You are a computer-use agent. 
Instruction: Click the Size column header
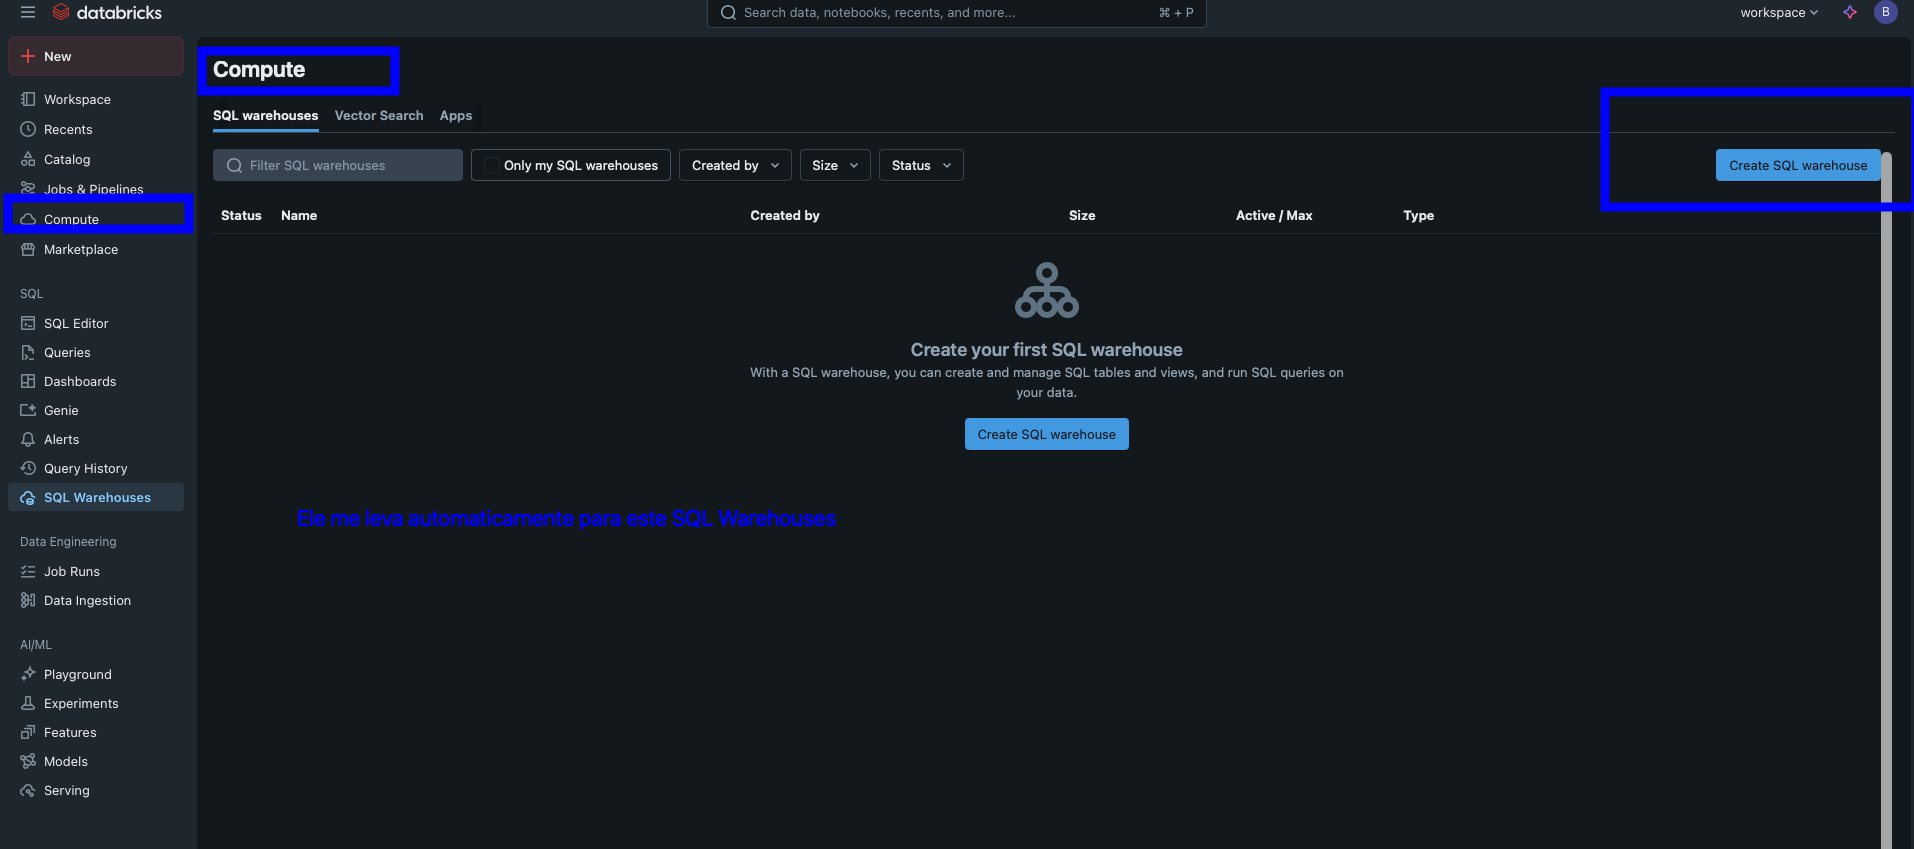tap(1082, 215)
